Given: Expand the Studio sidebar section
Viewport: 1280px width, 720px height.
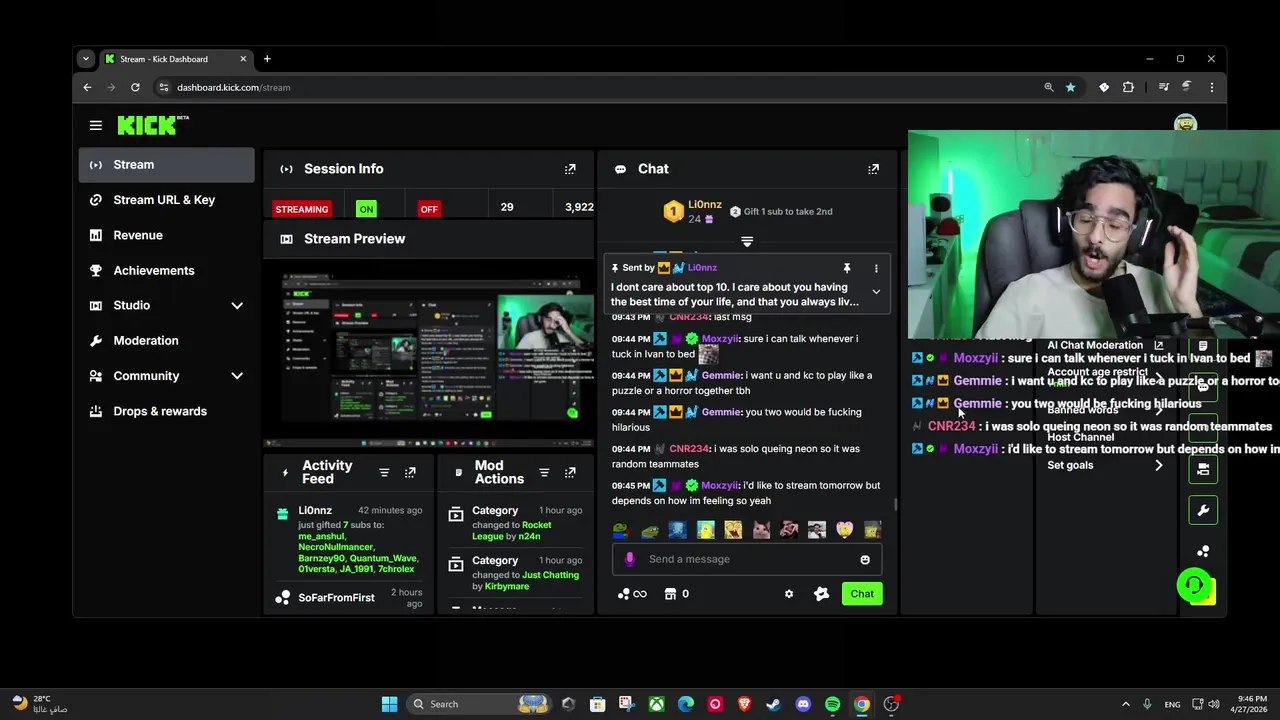Looking at the screenshot, I should point(237,305).
